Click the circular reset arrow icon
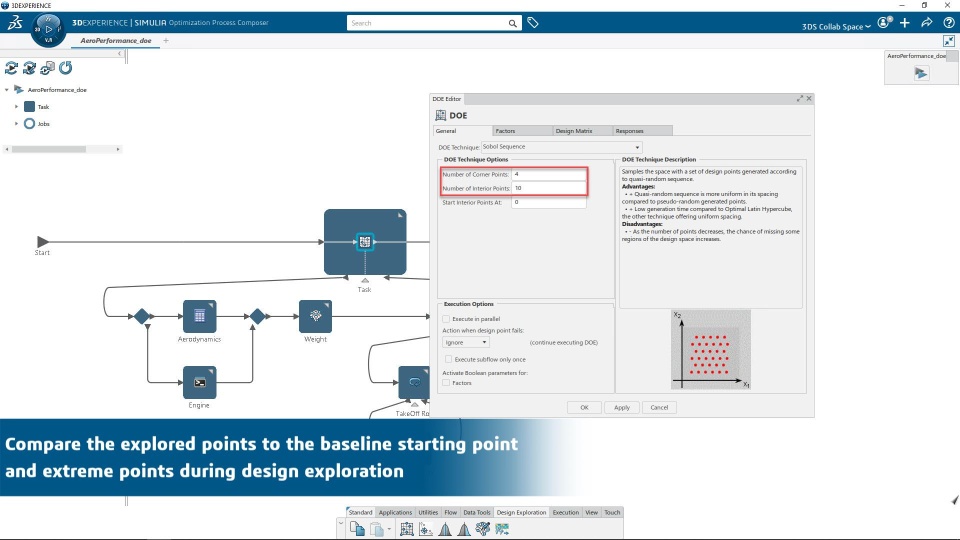 66,67
